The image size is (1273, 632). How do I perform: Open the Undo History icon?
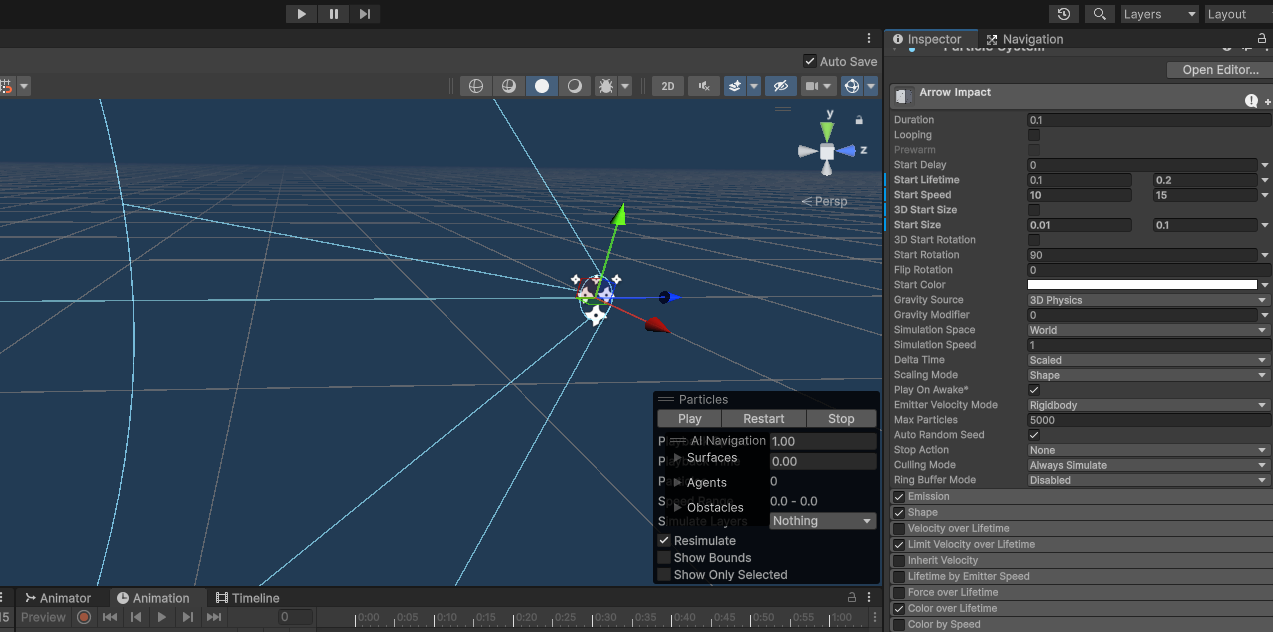pyautogui.click(x=1064, y=14)
